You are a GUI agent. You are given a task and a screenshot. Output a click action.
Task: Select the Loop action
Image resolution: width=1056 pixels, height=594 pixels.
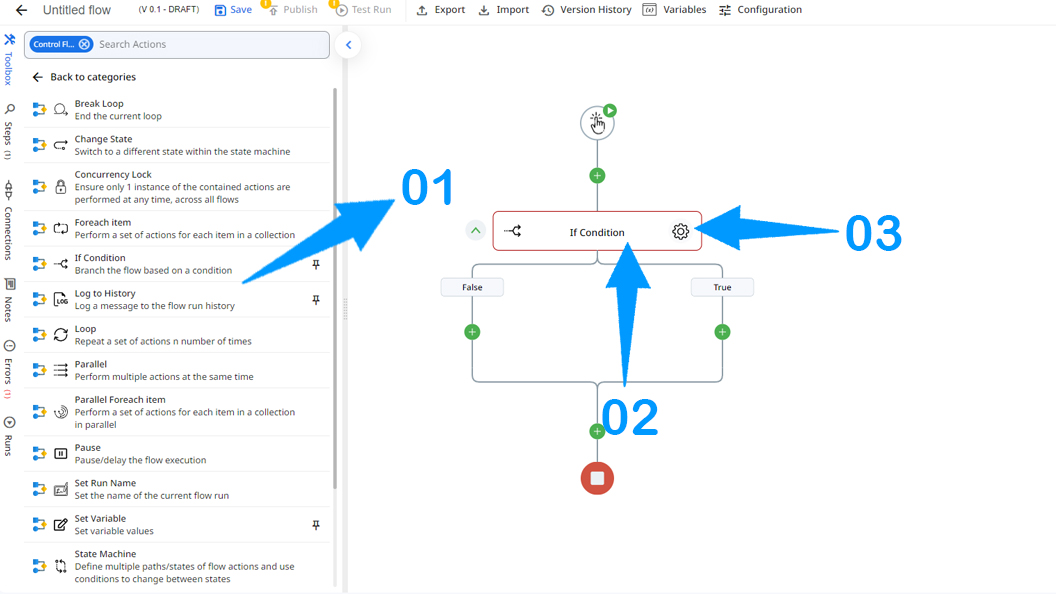point(178,335)
